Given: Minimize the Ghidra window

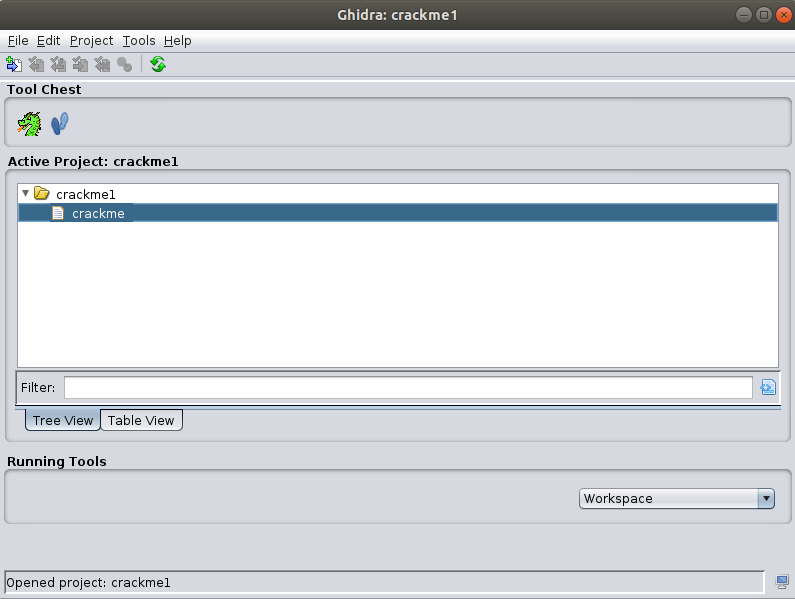Looking at the screenshot, I should coord(744,15).
